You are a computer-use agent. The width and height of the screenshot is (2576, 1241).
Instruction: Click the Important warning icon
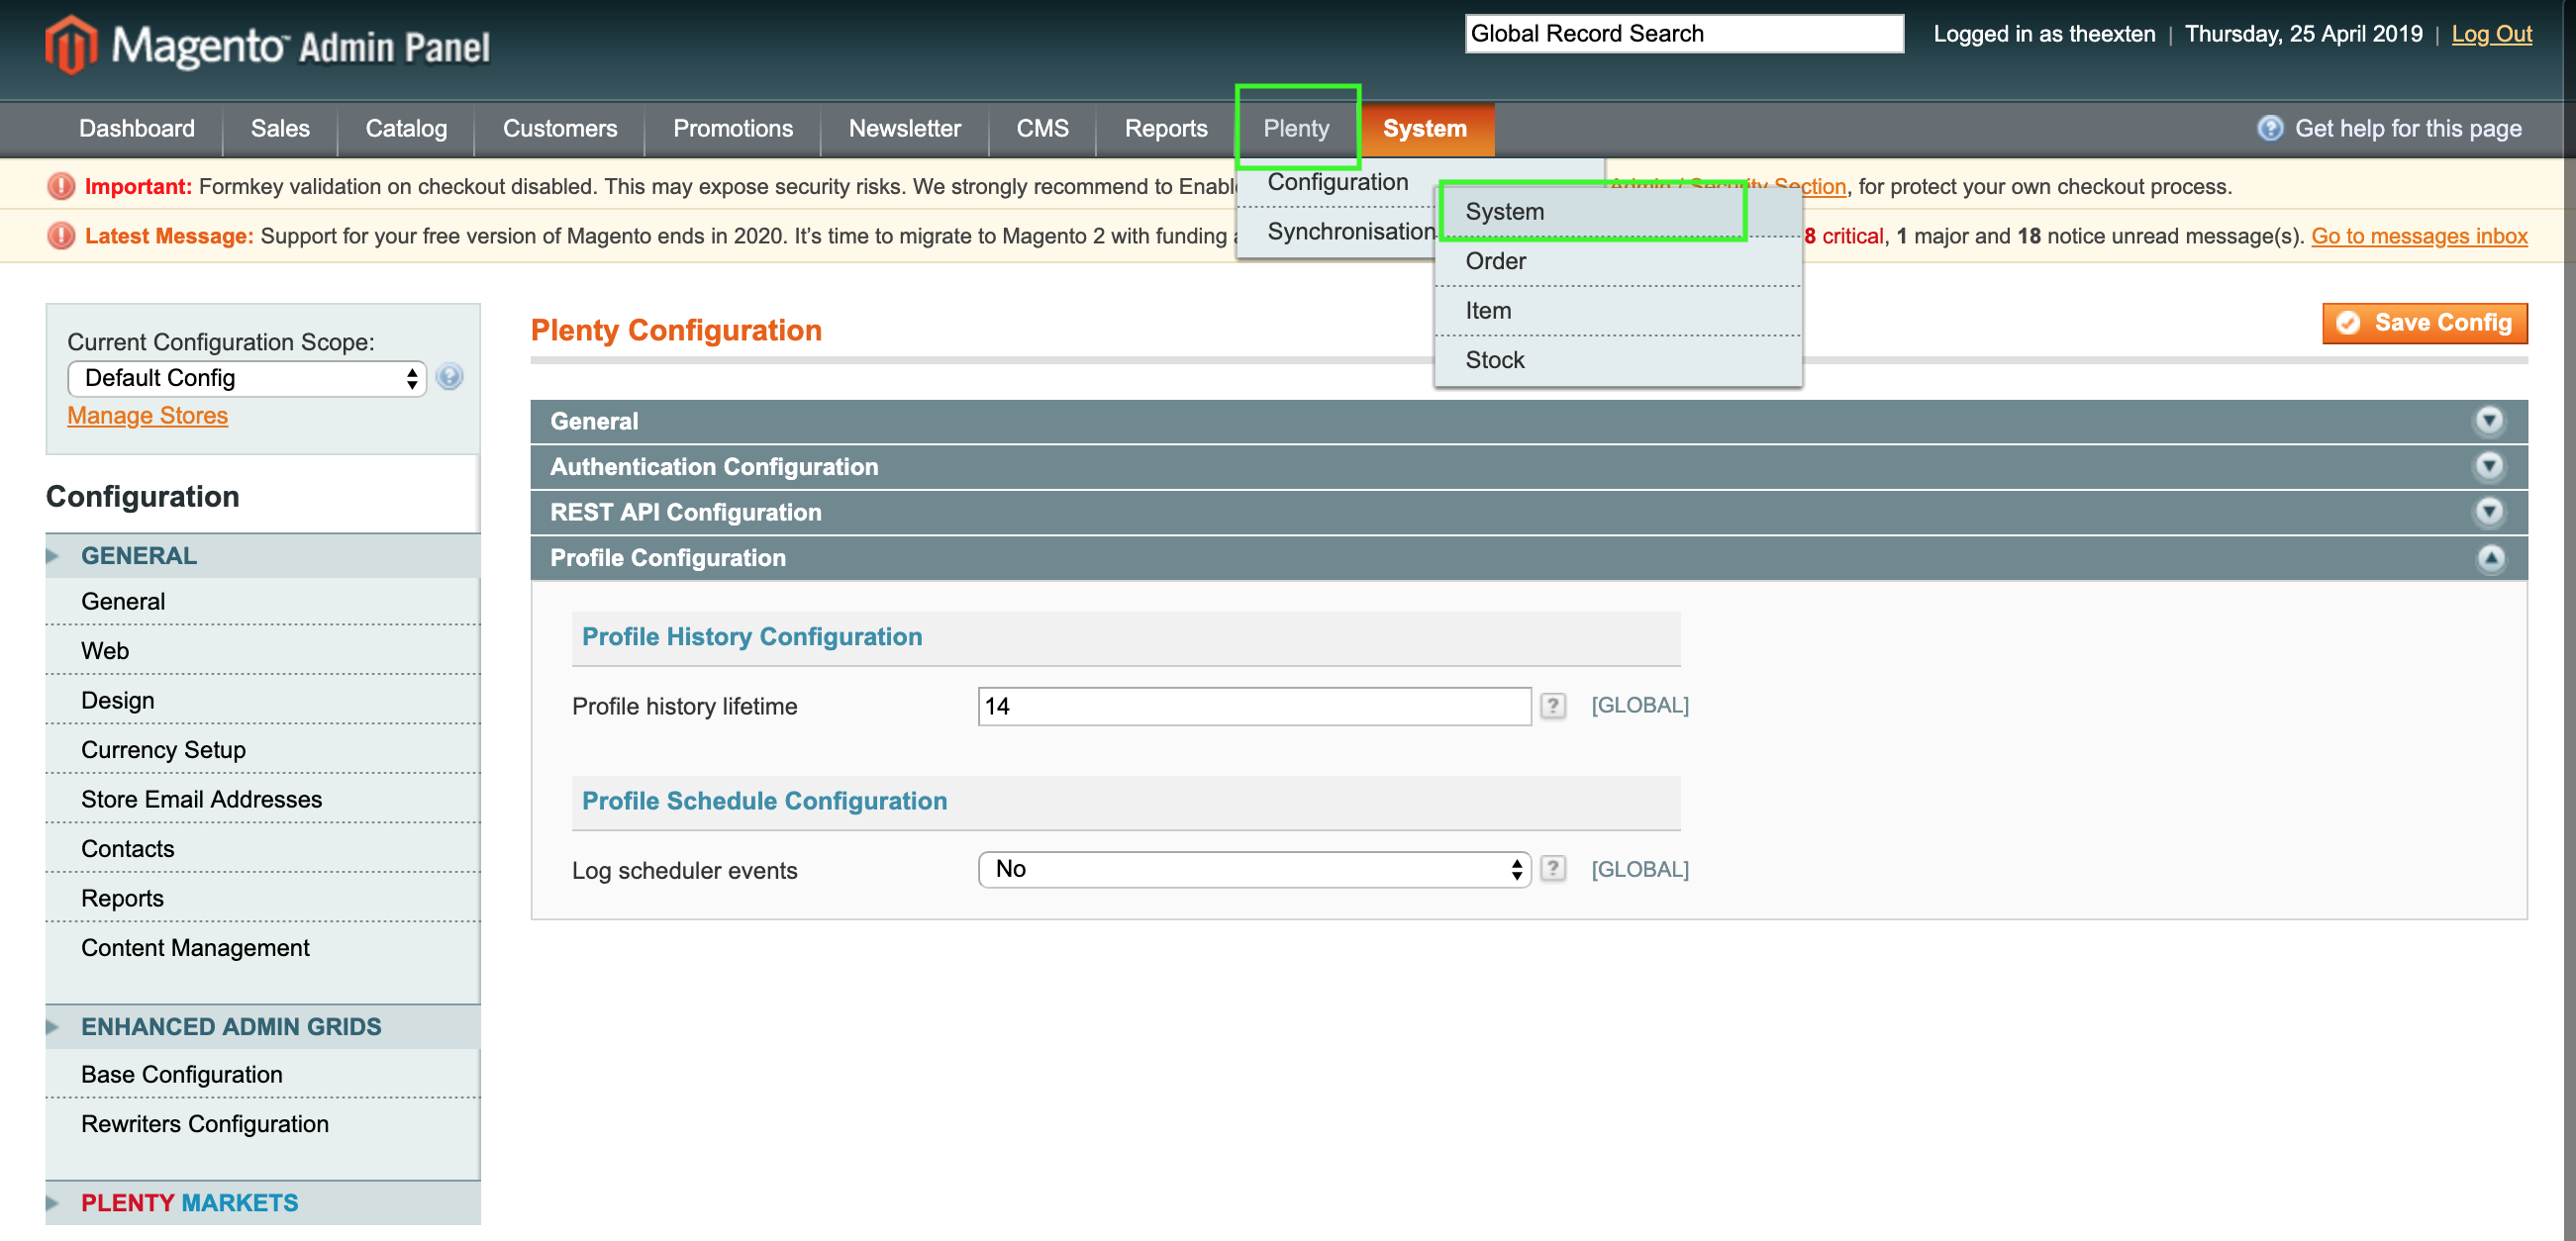coord(61,186)
